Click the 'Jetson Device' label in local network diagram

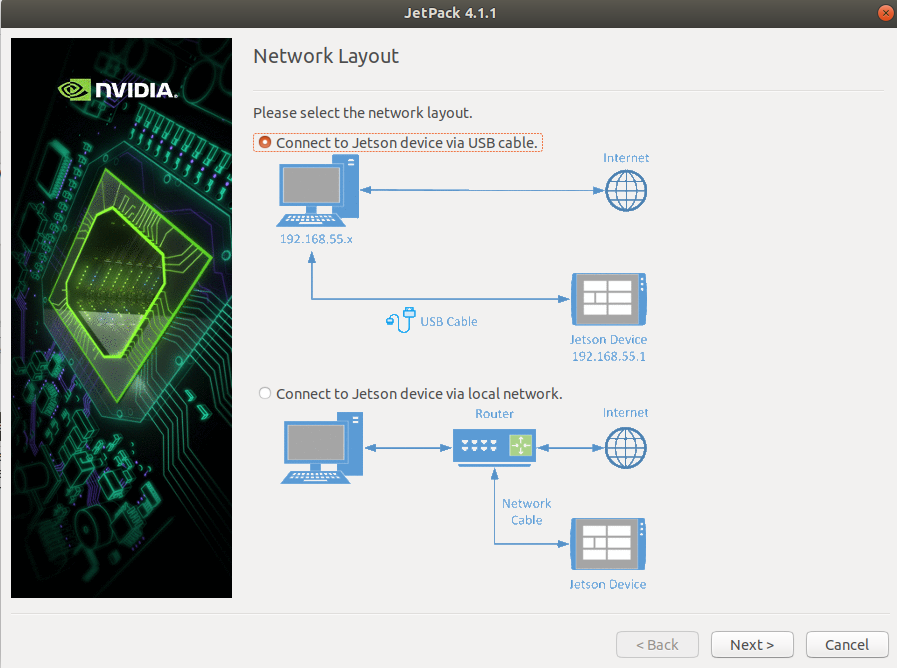(x=608, y=584)
